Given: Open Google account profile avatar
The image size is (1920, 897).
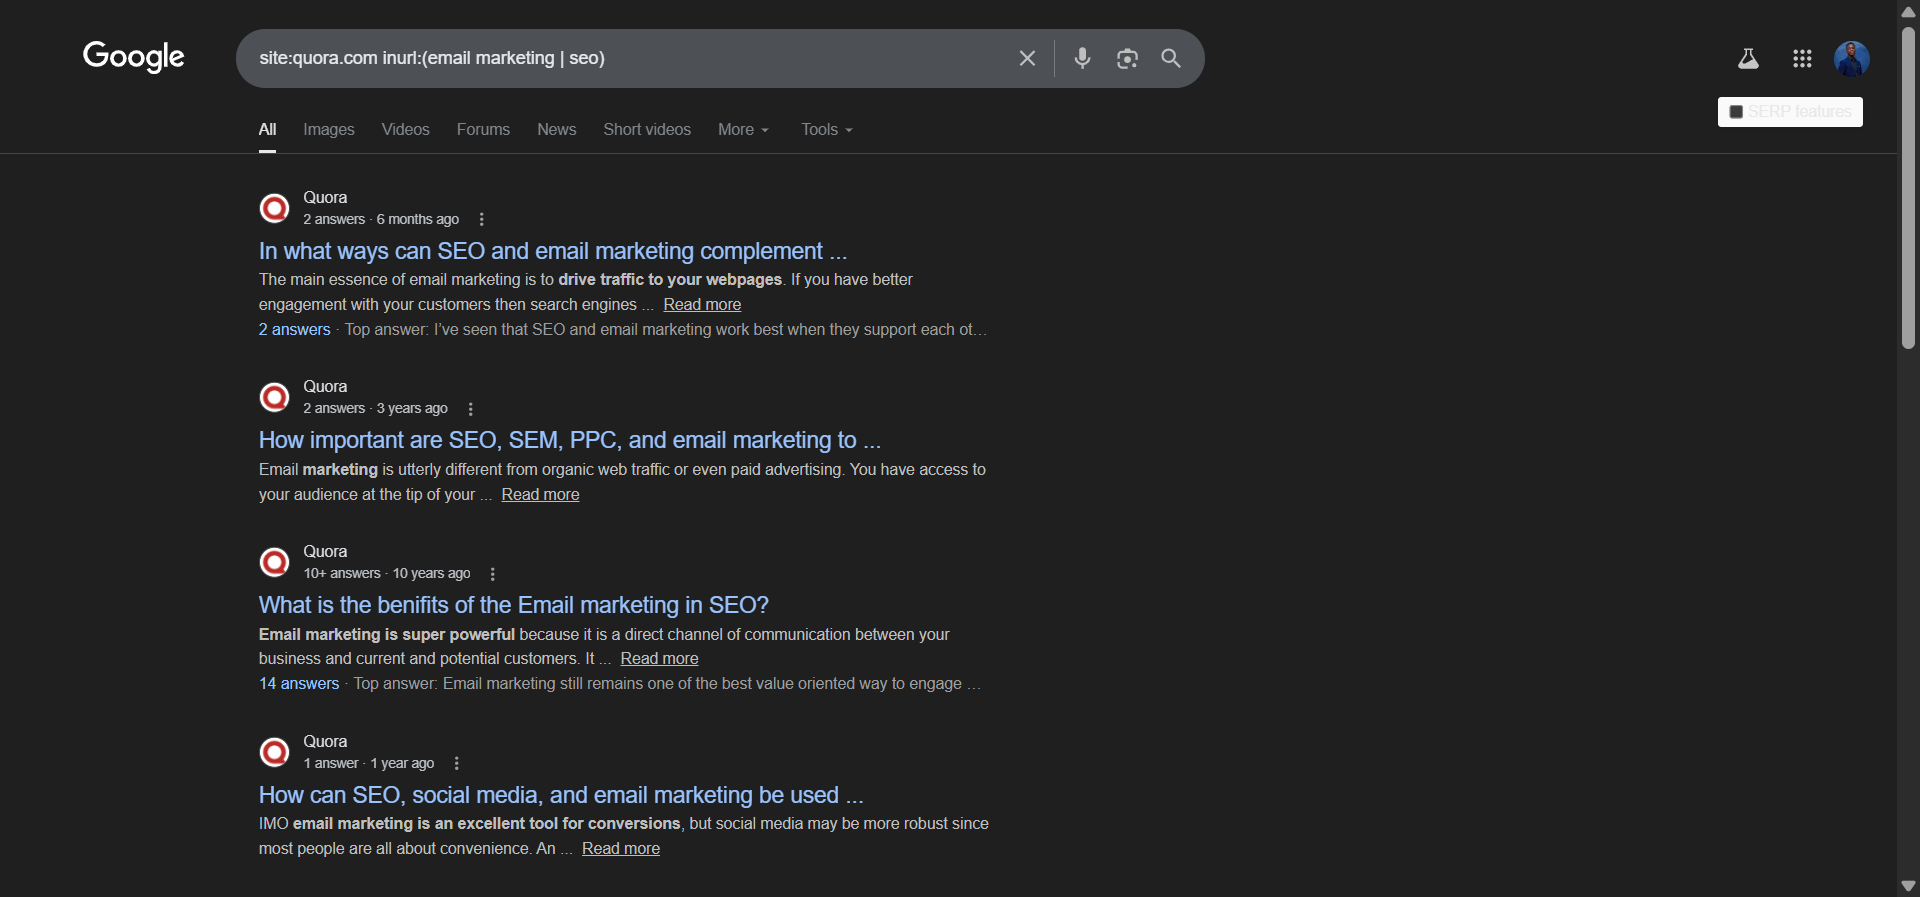Looking at the screenshot, I should click(1851, 58).
